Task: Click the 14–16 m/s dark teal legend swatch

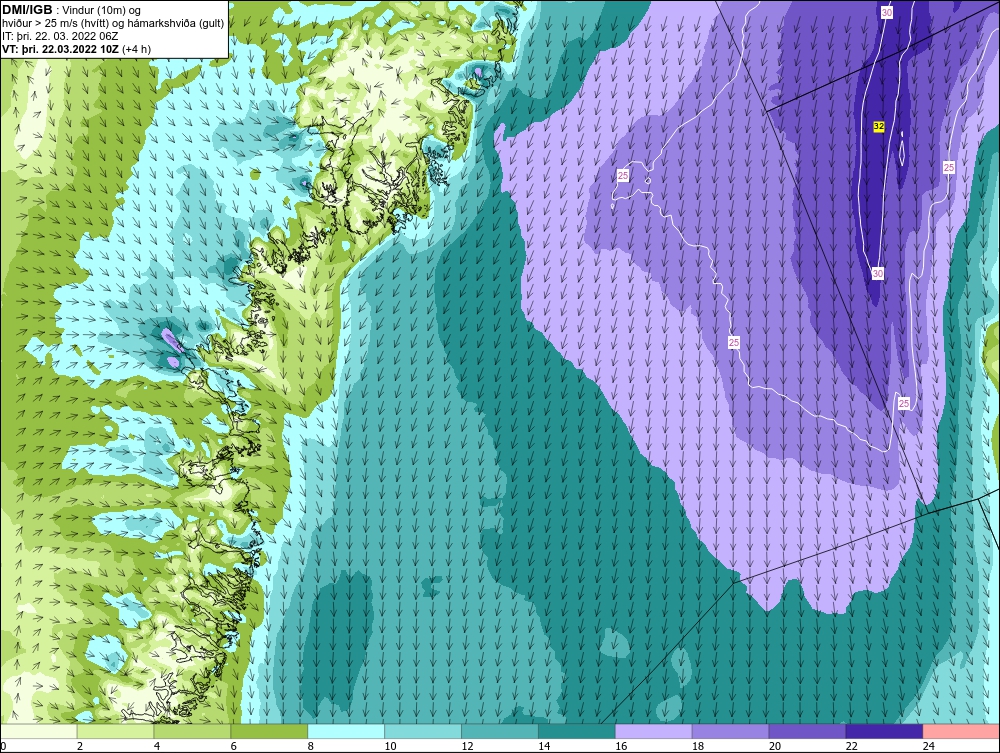Action: [x=577, y=731]
